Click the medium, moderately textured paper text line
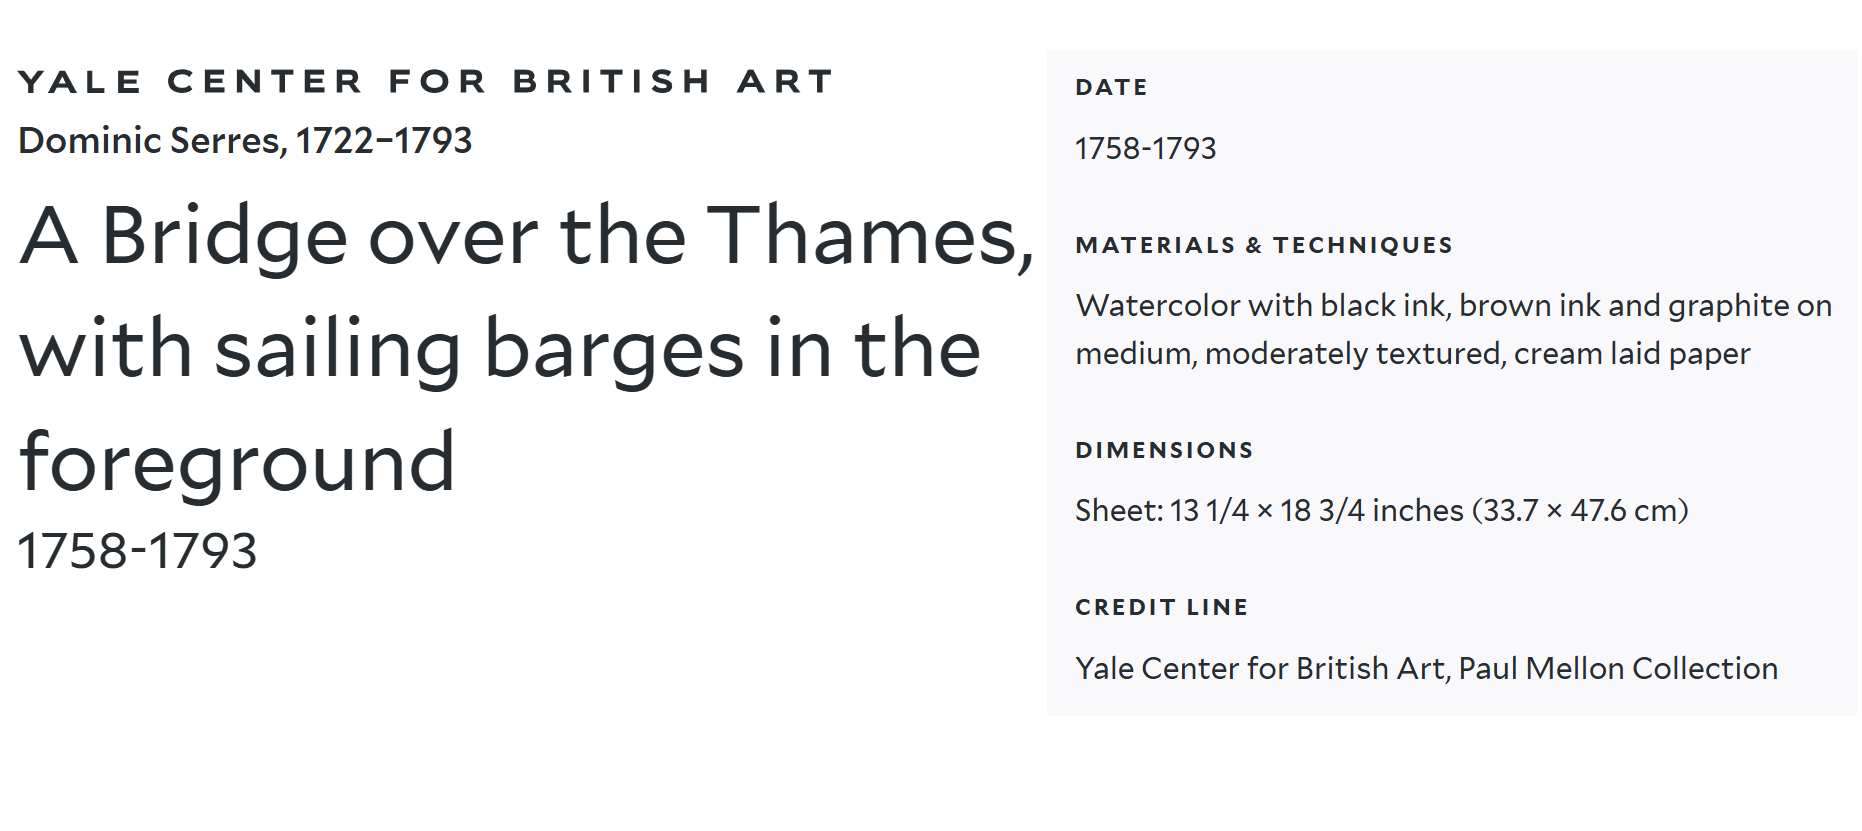This screenshot has height=831, width=1862. coord(1412,354)
